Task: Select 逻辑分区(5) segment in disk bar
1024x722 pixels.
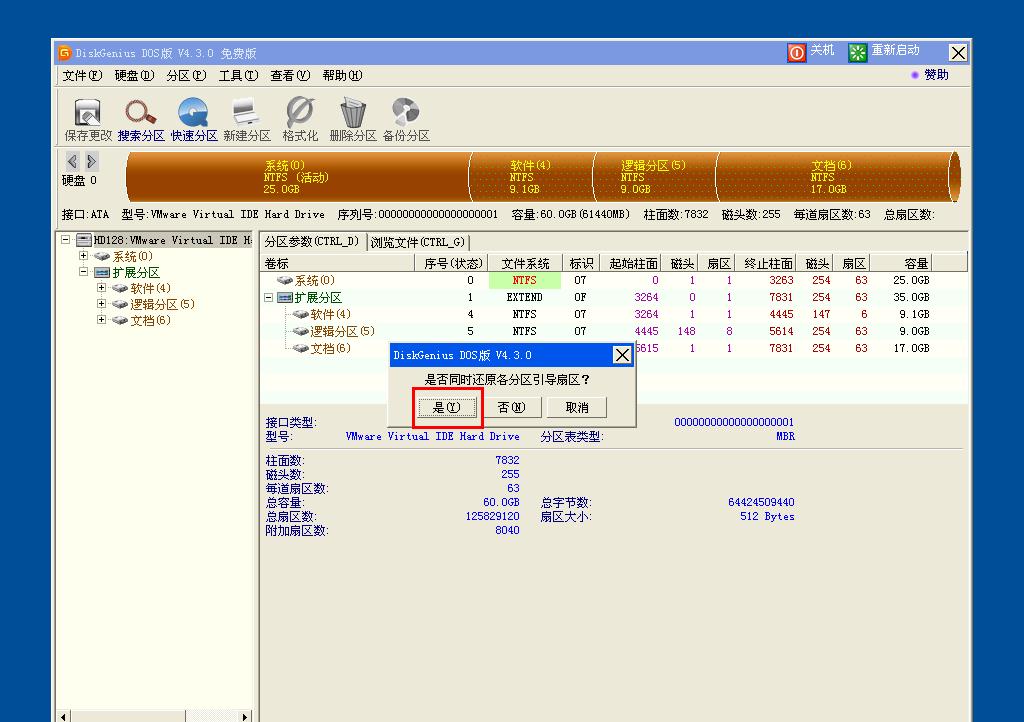Action: (654, 177)
